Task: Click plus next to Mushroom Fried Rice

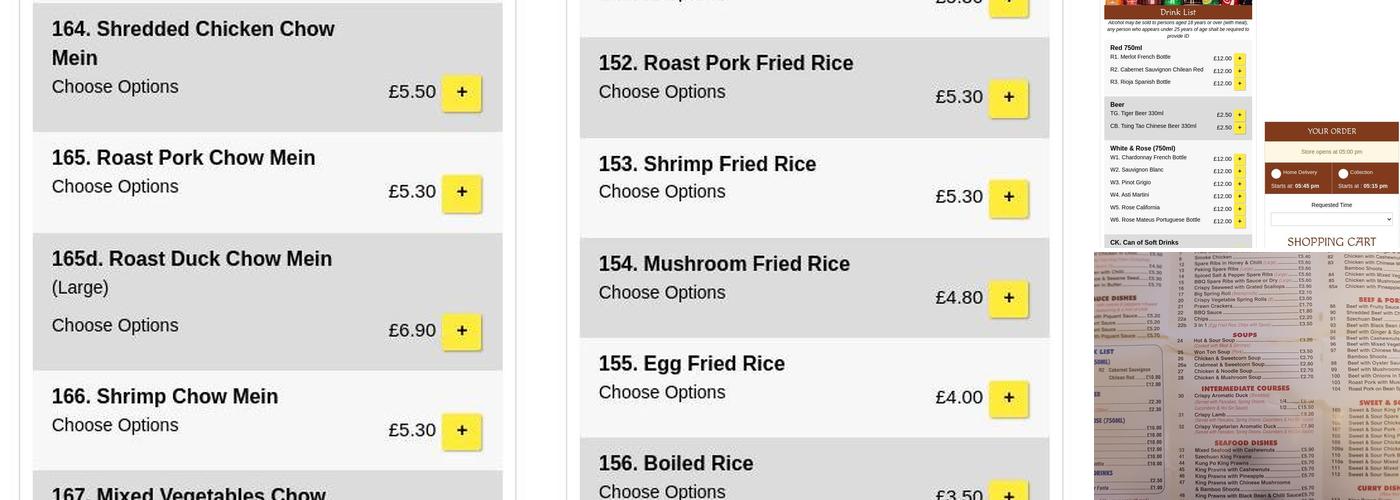Action: tap(1008, 298)
